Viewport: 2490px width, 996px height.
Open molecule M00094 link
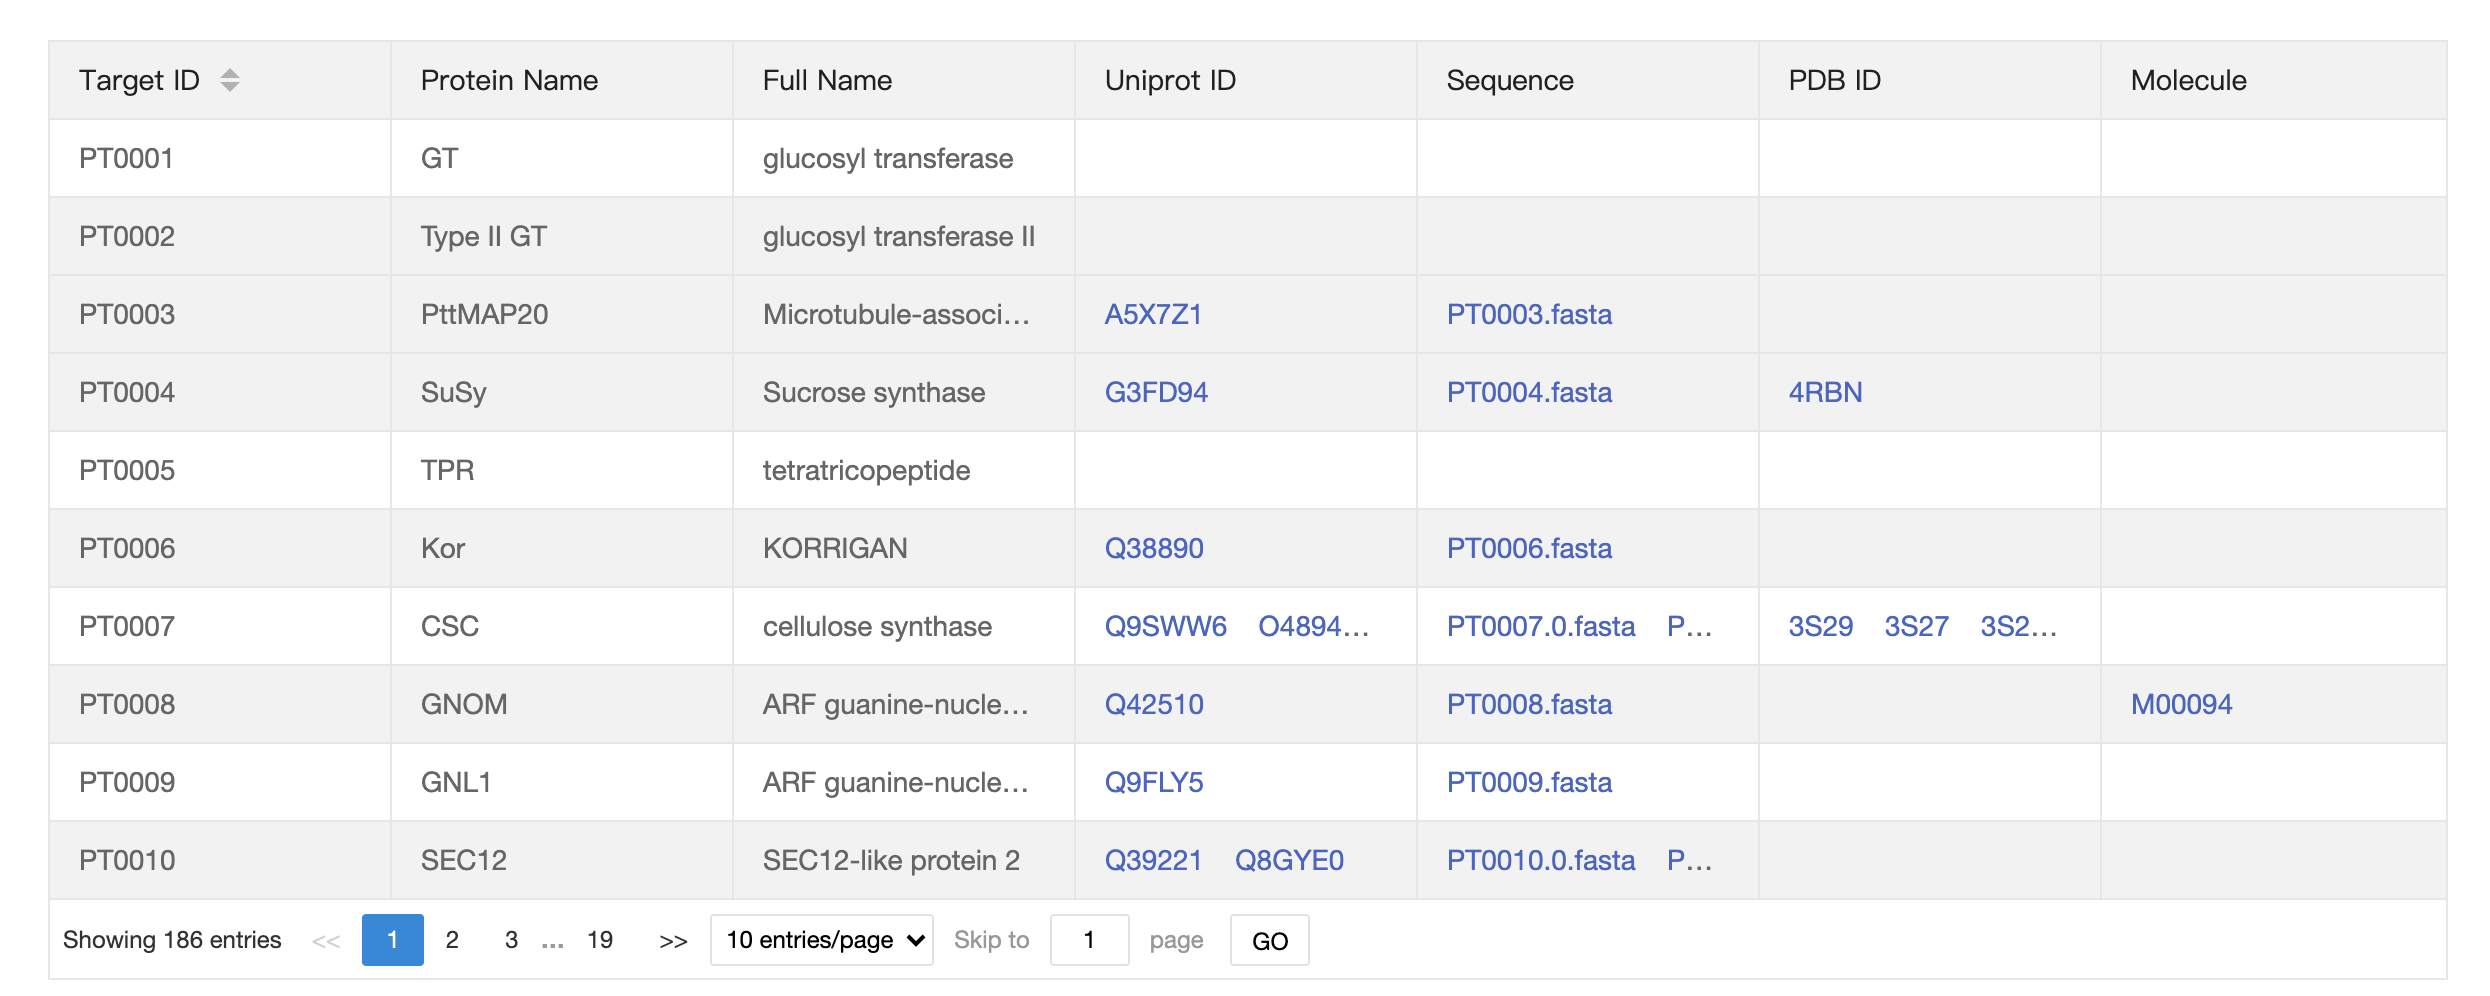[2181, 704]
